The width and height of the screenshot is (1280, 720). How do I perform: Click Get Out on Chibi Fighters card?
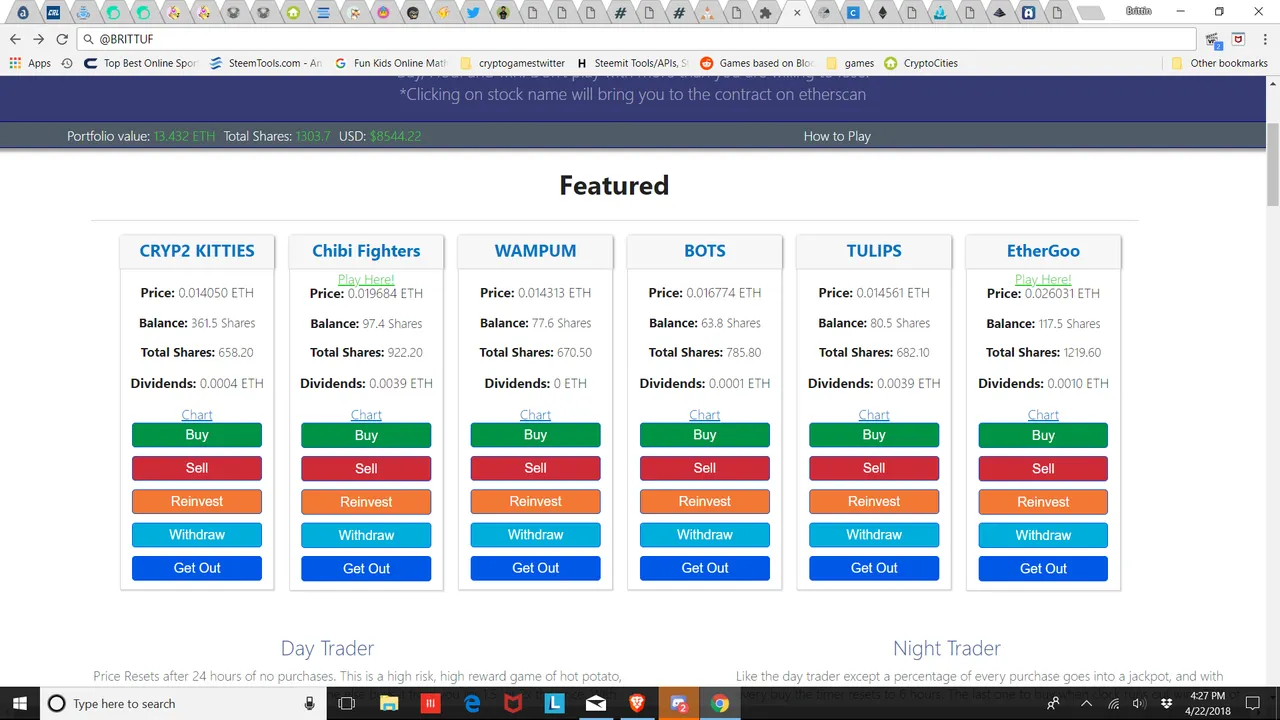pos(366,568)
